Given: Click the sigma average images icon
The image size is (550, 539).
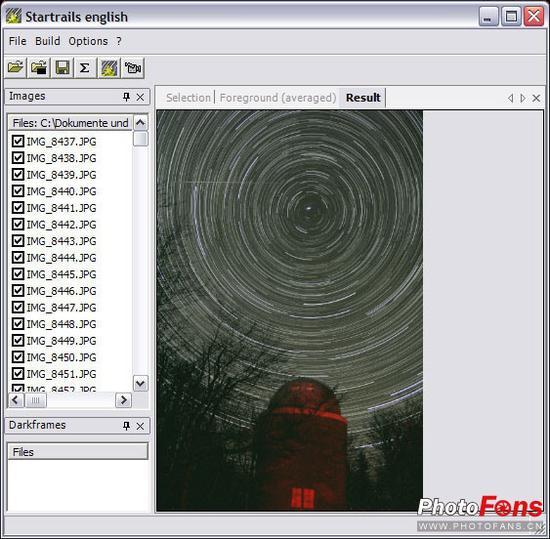Looking at the screenshot, I should (x=85, y=67).
